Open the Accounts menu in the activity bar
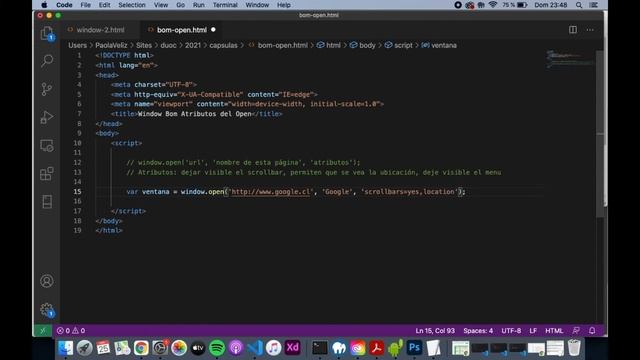 tap(47, 281)
